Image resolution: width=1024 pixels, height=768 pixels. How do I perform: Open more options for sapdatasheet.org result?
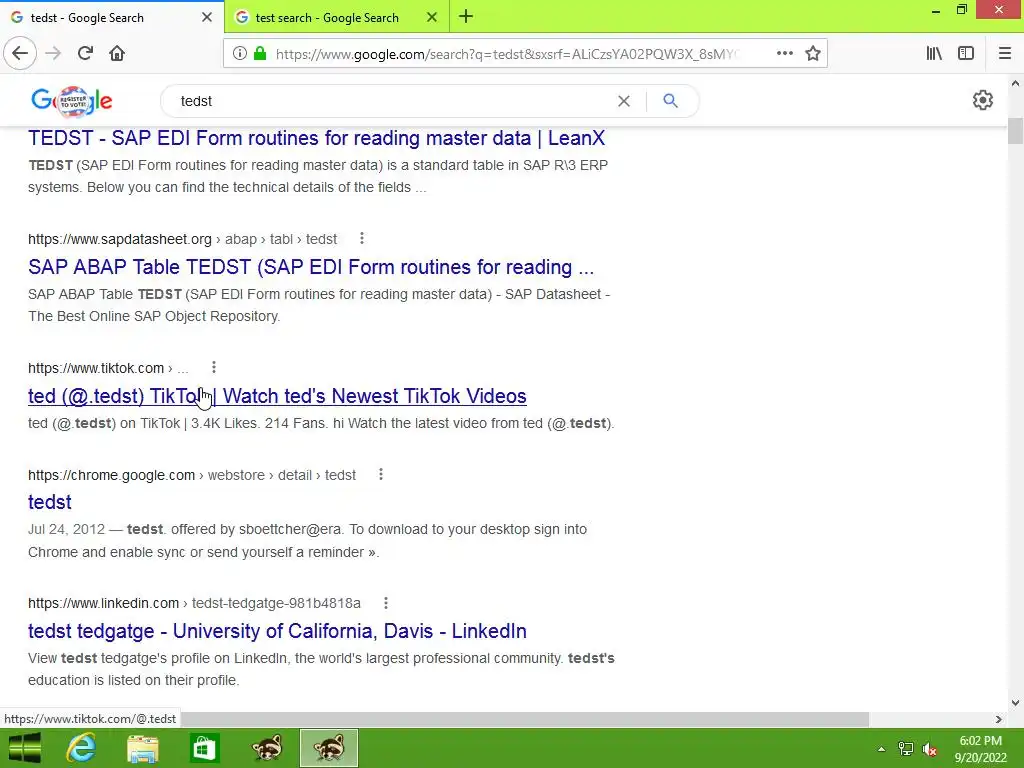(362, 238)
